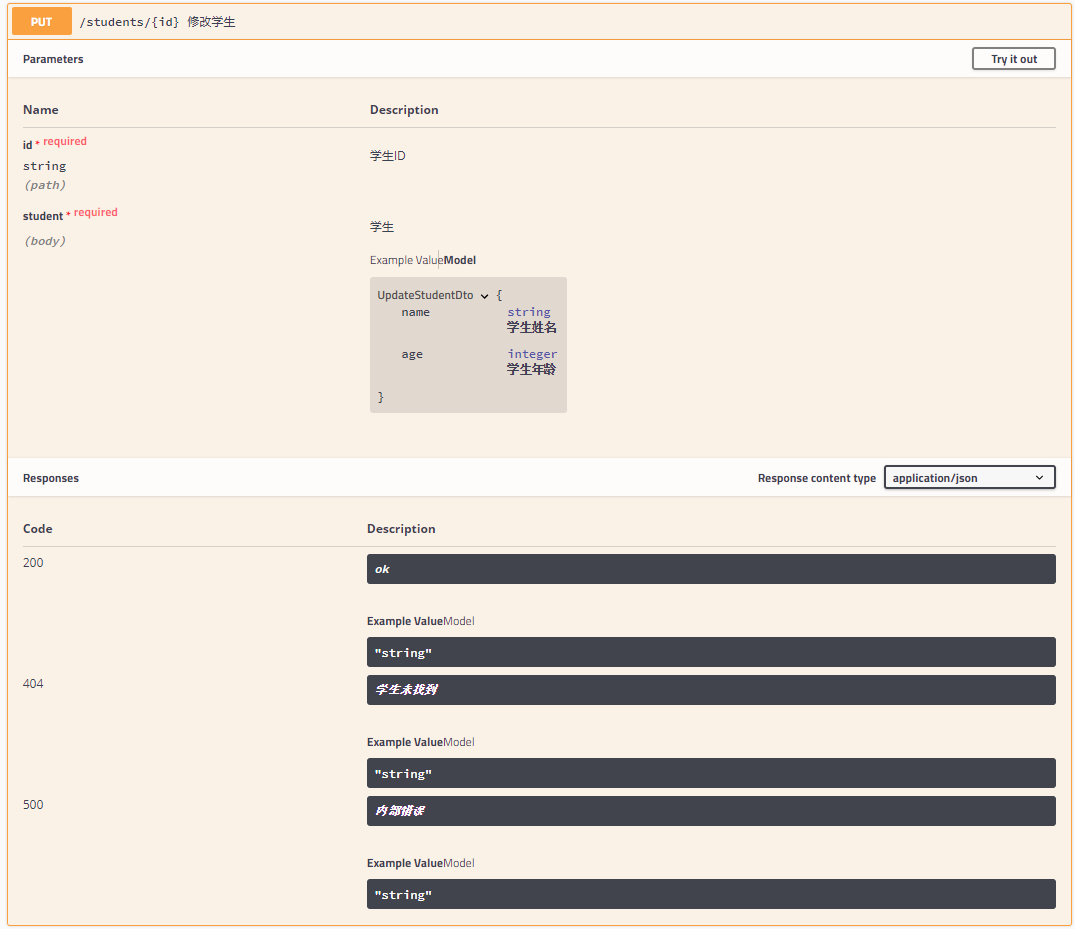This screenshot has height=929, width=1075.
Task: Collapse the UpdateStudentDto model chevron
Action: (484, 295)
